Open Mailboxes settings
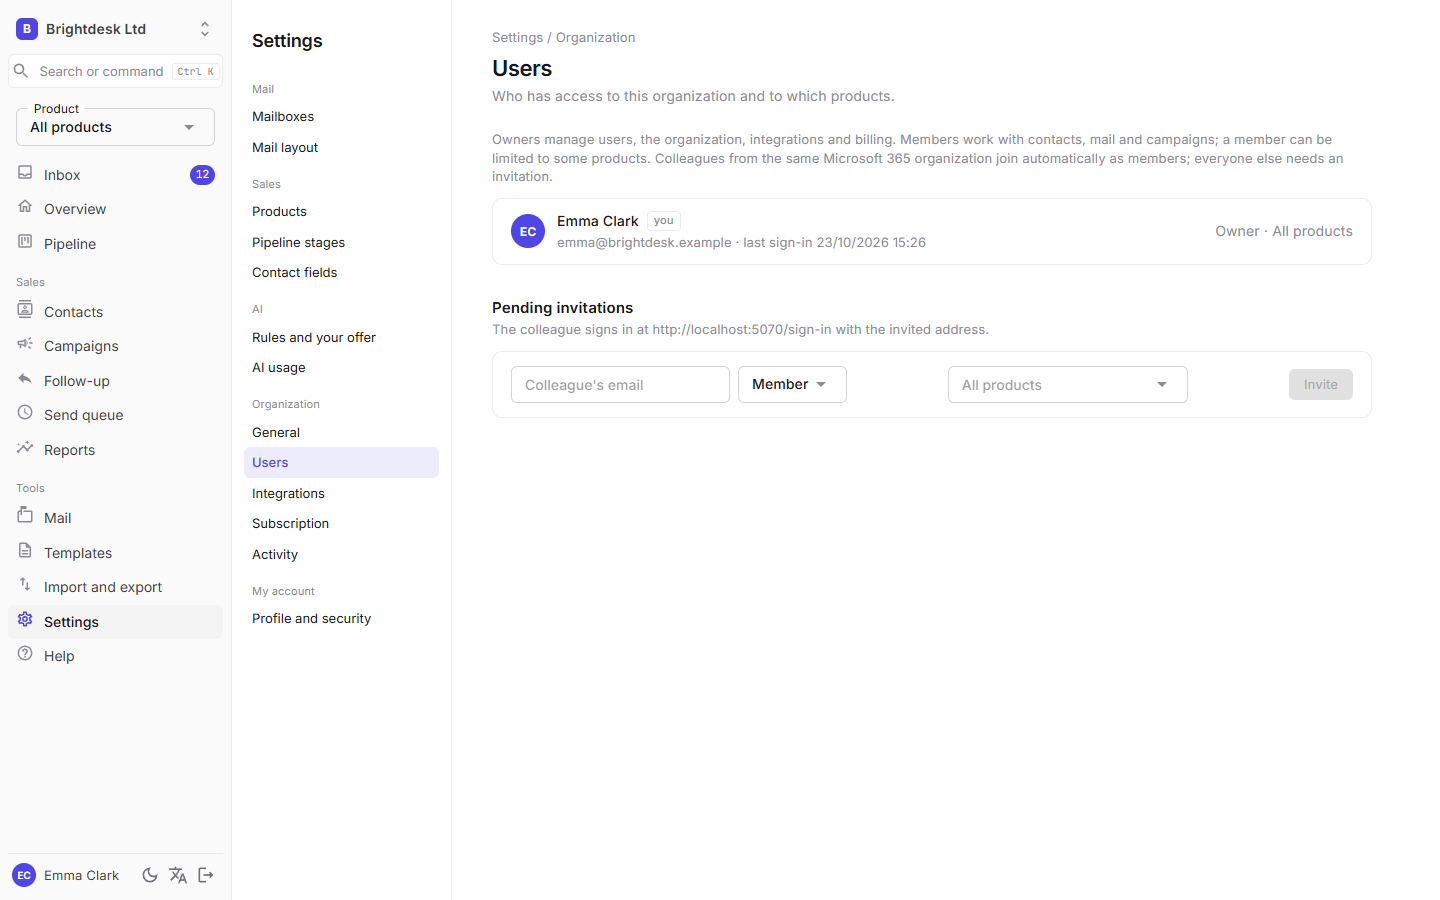 point(341,117)
